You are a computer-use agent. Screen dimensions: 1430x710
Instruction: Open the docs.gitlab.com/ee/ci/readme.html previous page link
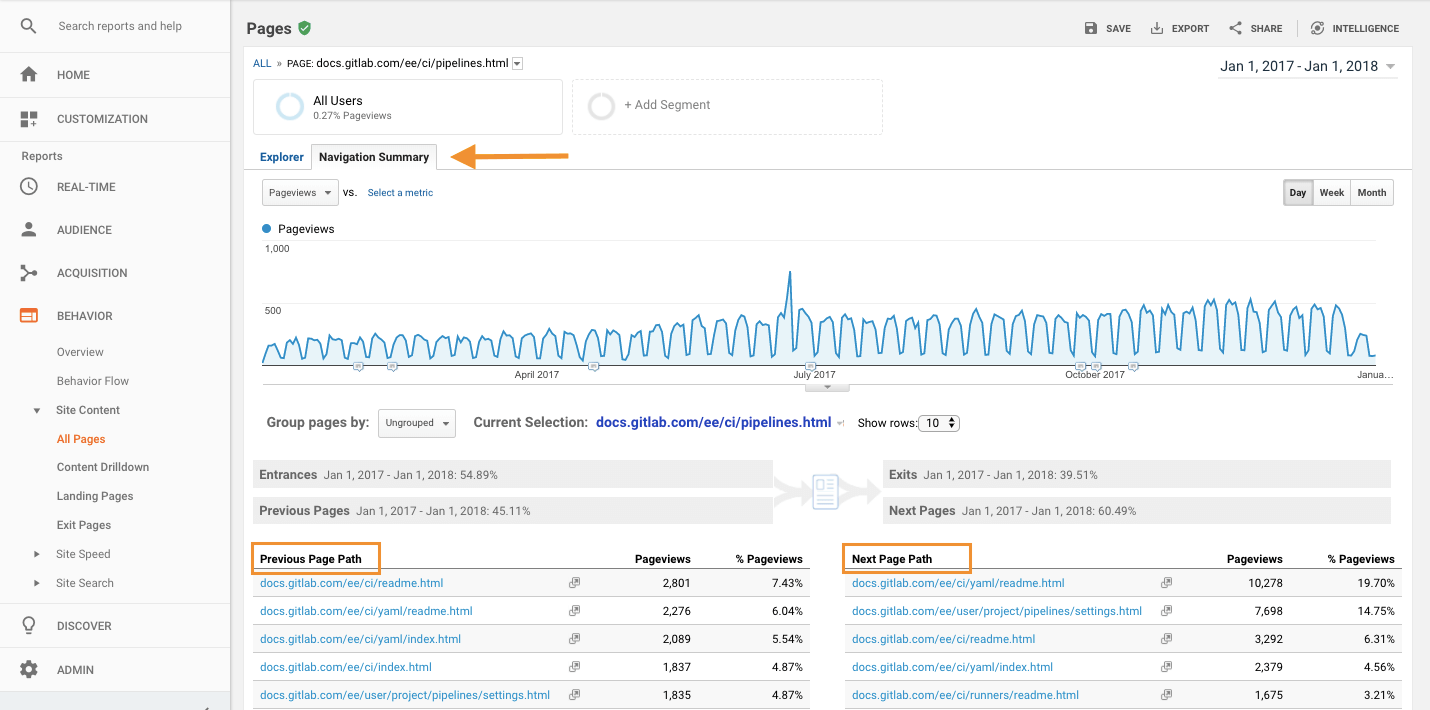pyautogui.click(x=350, y=582)
